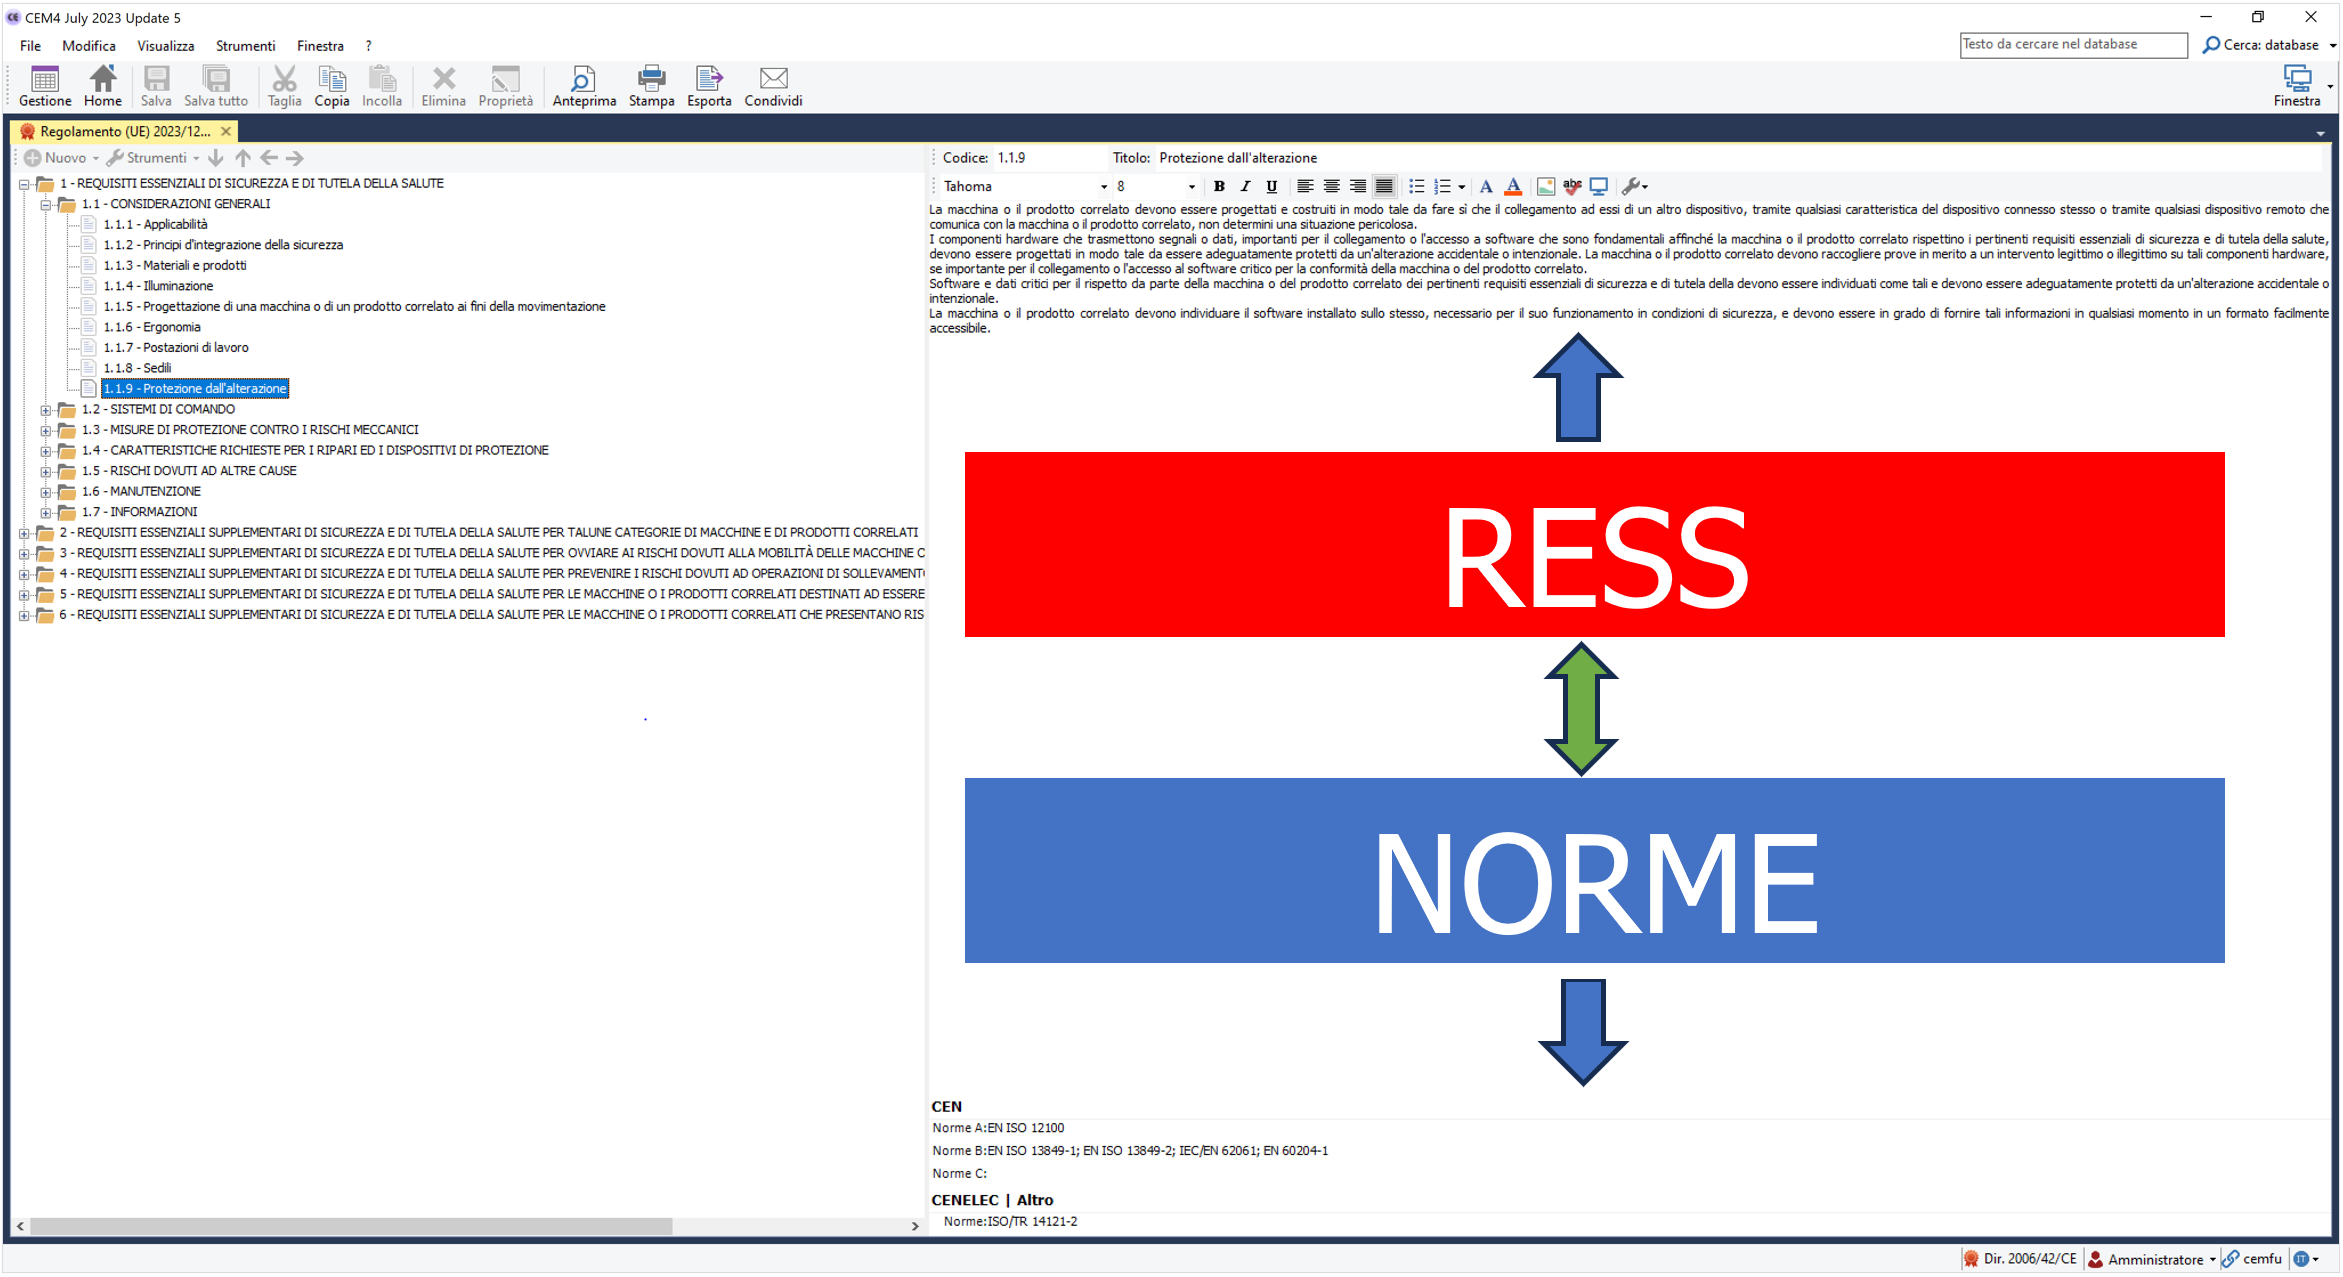
Task: Click the Esporta export icon
Action: point(709,86)
